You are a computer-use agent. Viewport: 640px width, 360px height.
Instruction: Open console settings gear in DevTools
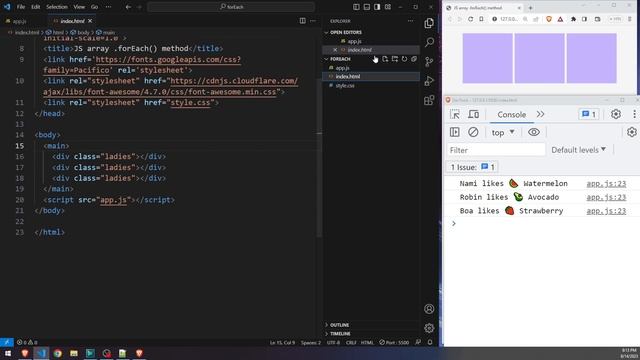(631, 132)
